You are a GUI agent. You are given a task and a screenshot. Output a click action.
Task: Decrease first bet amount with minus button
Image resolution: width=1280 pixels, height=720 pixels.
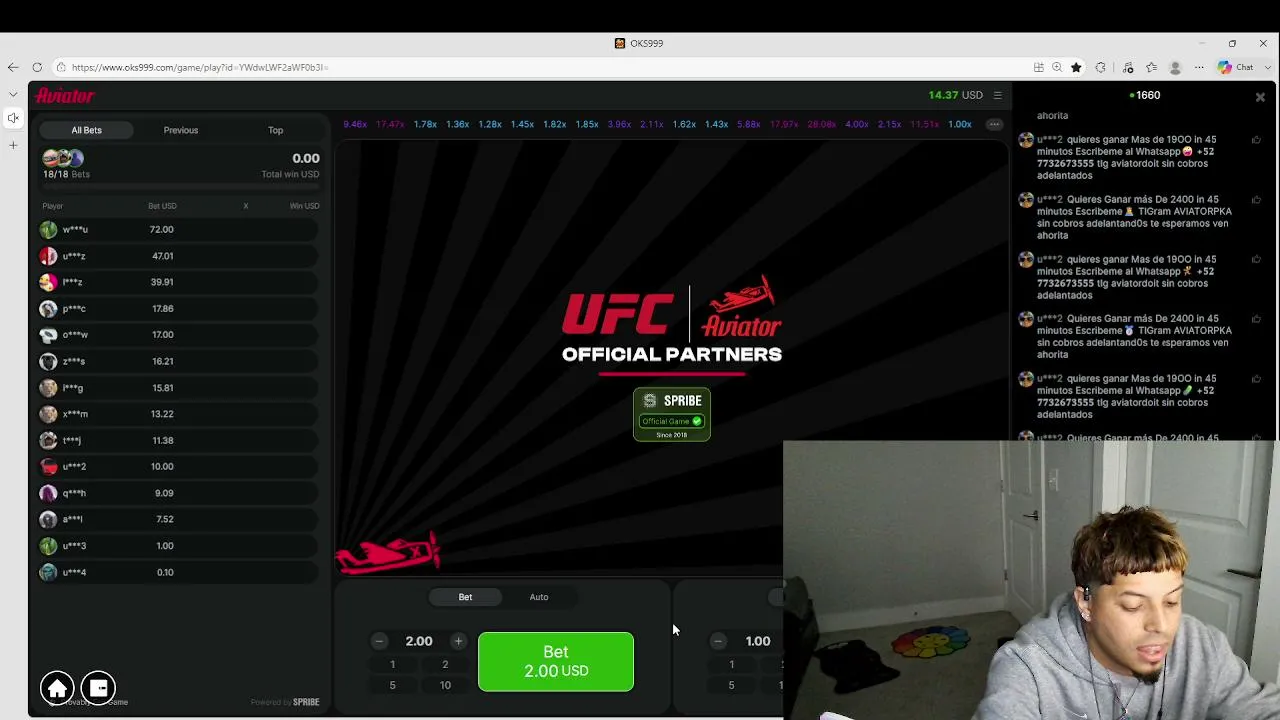tap(379, 641)
